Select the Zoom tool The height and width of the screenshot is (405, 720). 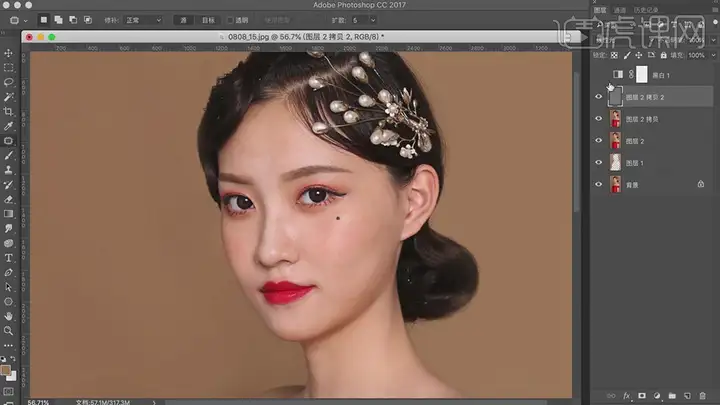click(x=8, y=331)
